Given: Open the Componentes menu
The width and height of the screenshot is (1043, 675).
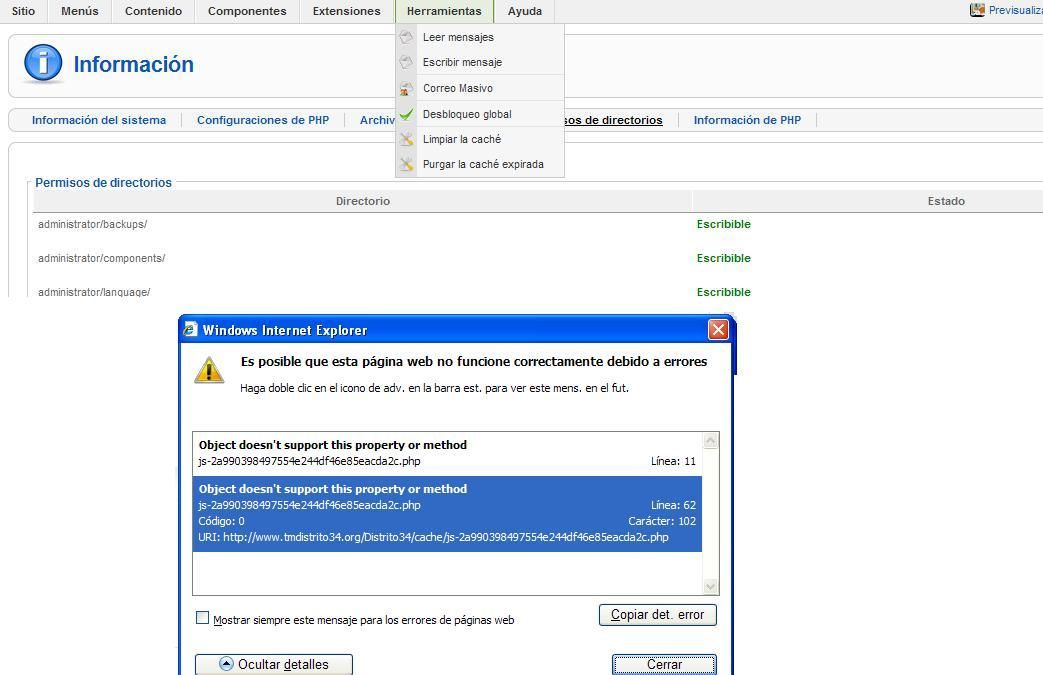Looking at the screenshot, I should pyautogui.click(x=247, y=11).
